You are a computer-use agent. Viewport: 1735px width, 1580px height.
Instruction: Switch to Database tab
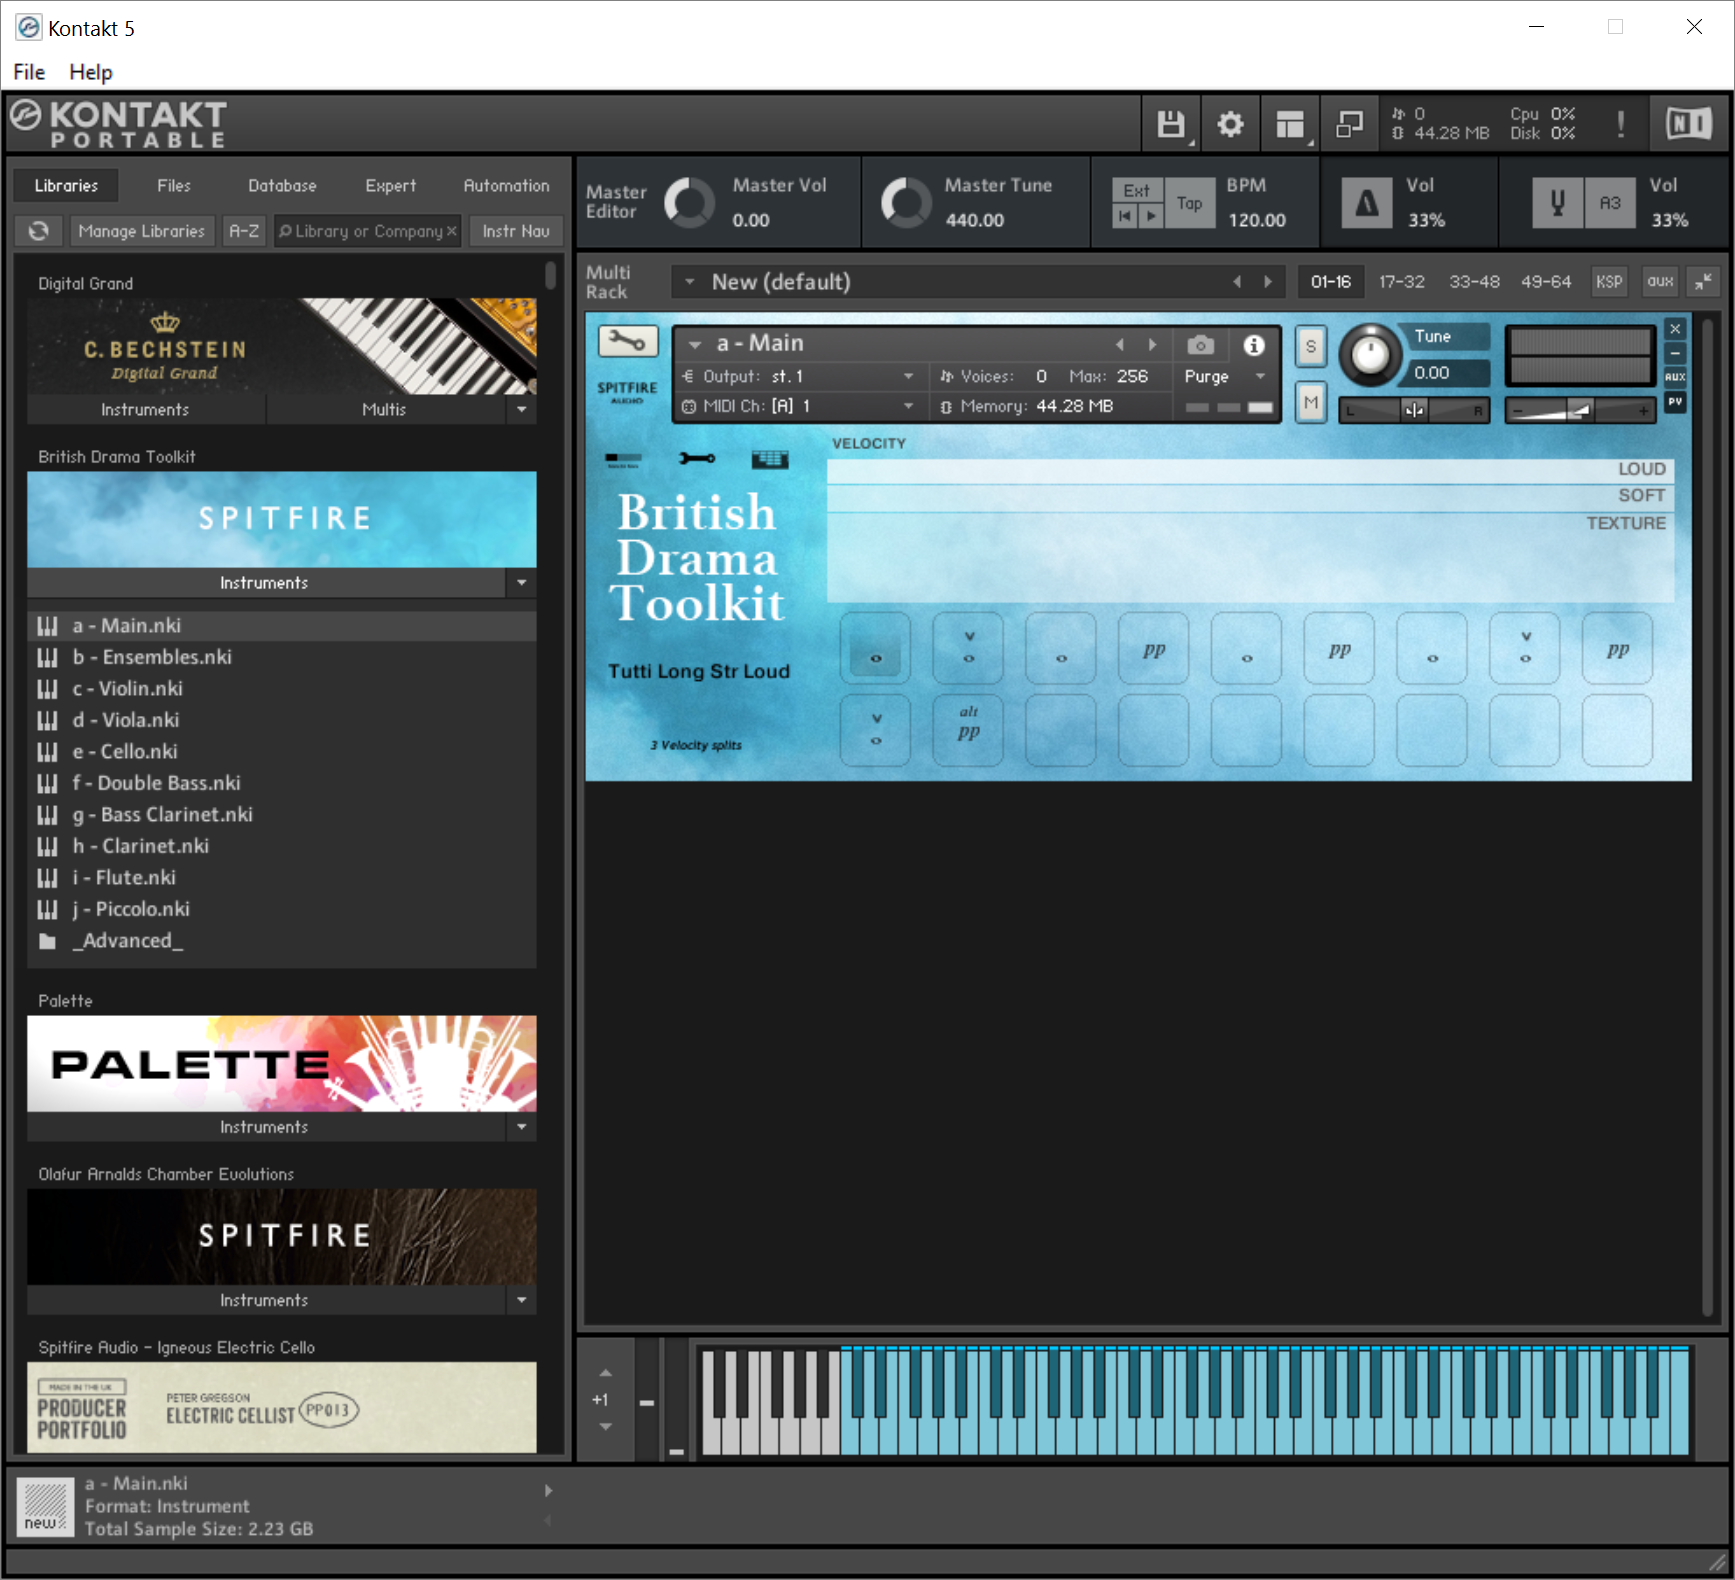tap(282, 186)
